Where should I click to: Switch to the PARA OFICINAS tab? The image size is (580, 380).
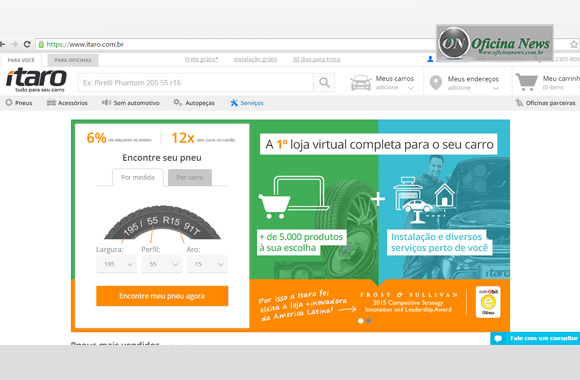click(x=73, y=60)
